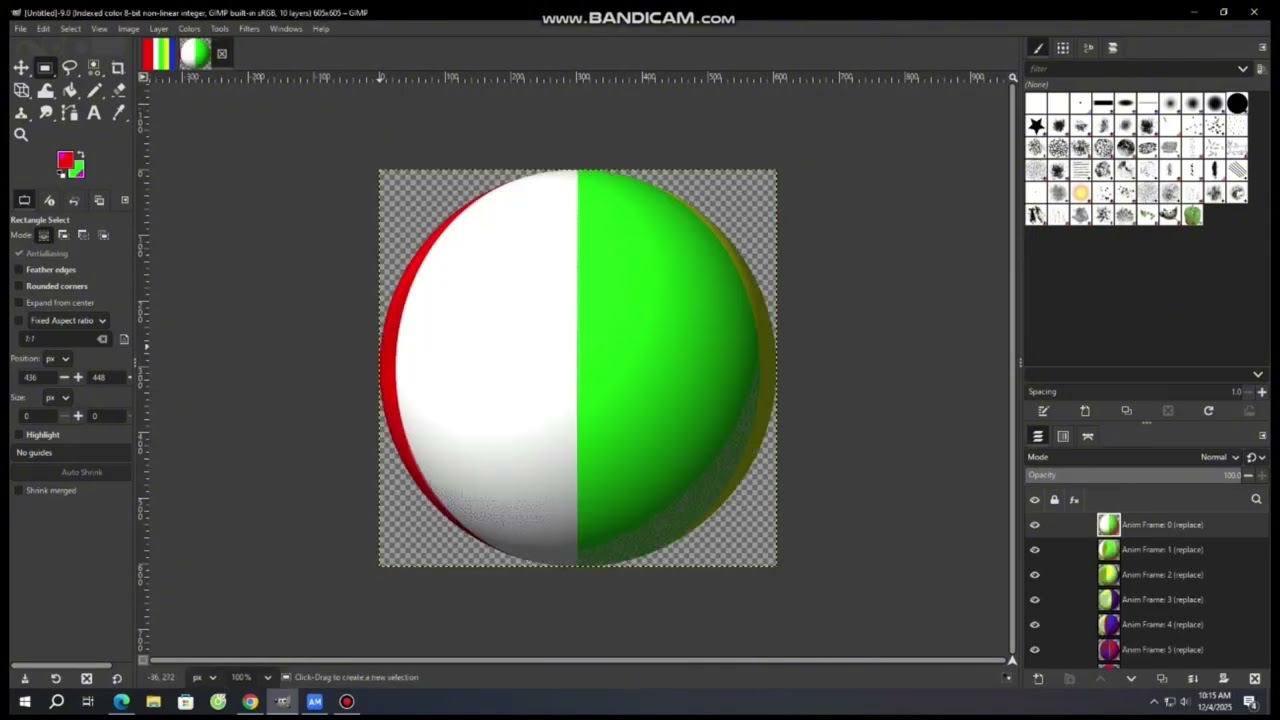Open the Tool Options tab
Screen dimensions: 1280x720
[x=25, y=200]
